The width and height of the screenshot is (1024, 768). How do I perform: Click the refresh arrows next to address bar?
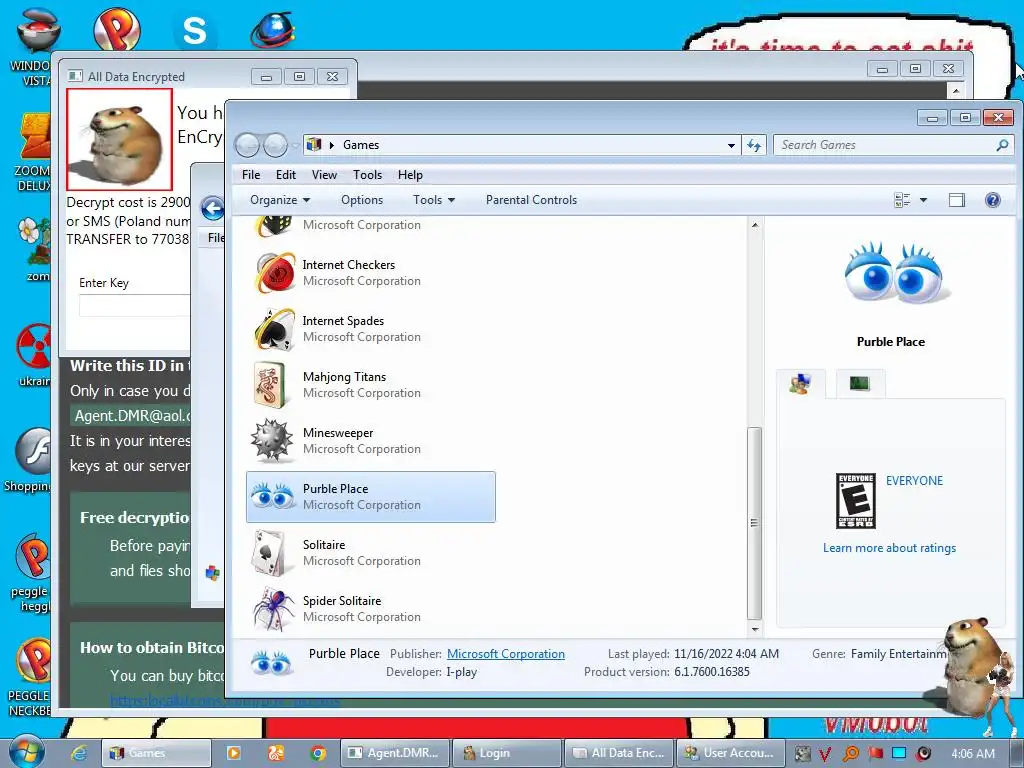coord(754,145)
